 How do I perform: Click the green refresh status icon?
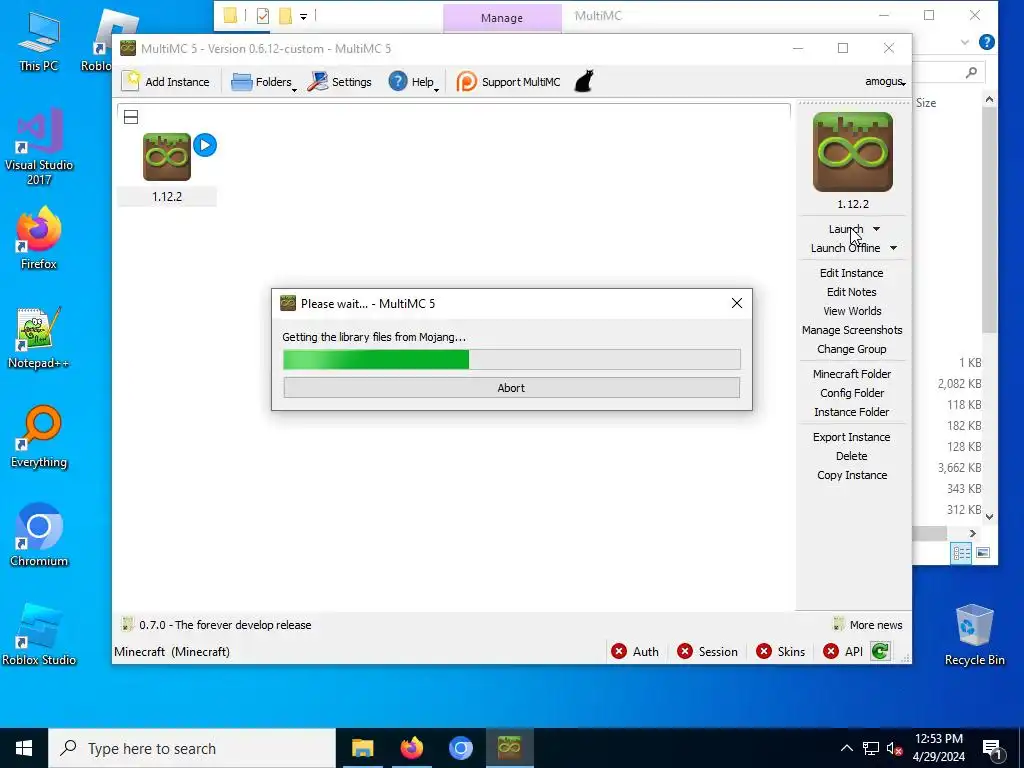(x=880, y=651)
